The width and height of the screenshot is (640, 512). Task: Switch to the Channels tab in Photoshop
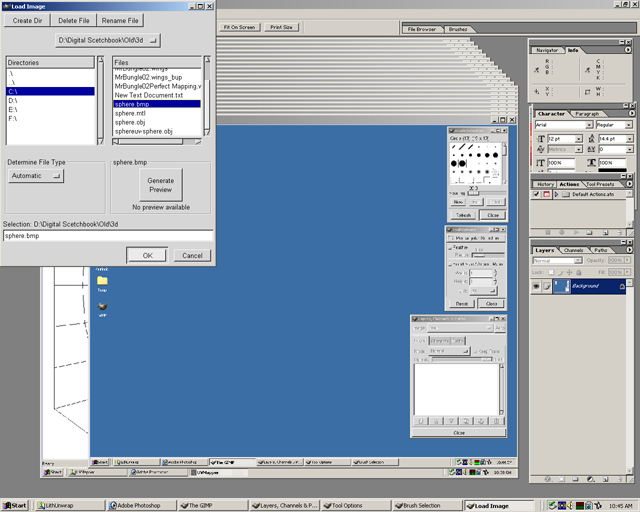(x=573, y=250)
